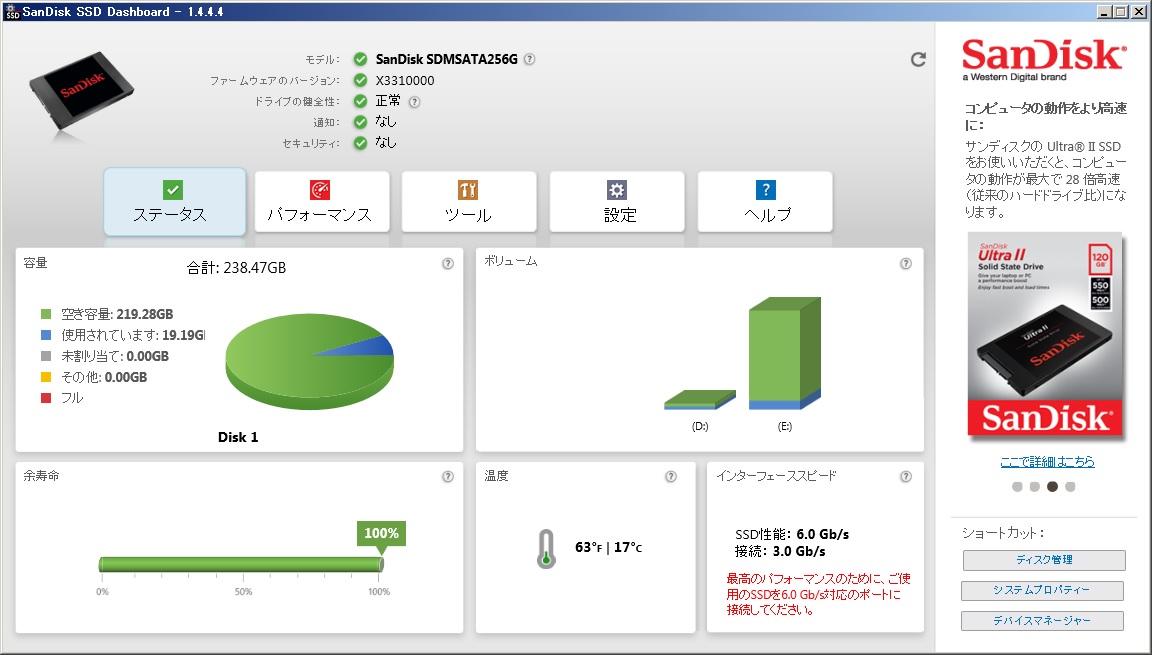The height and width of the screenshot is (655, 1152).
Task: Click the green check beside firmware X3310000
Action: [360, 80]
